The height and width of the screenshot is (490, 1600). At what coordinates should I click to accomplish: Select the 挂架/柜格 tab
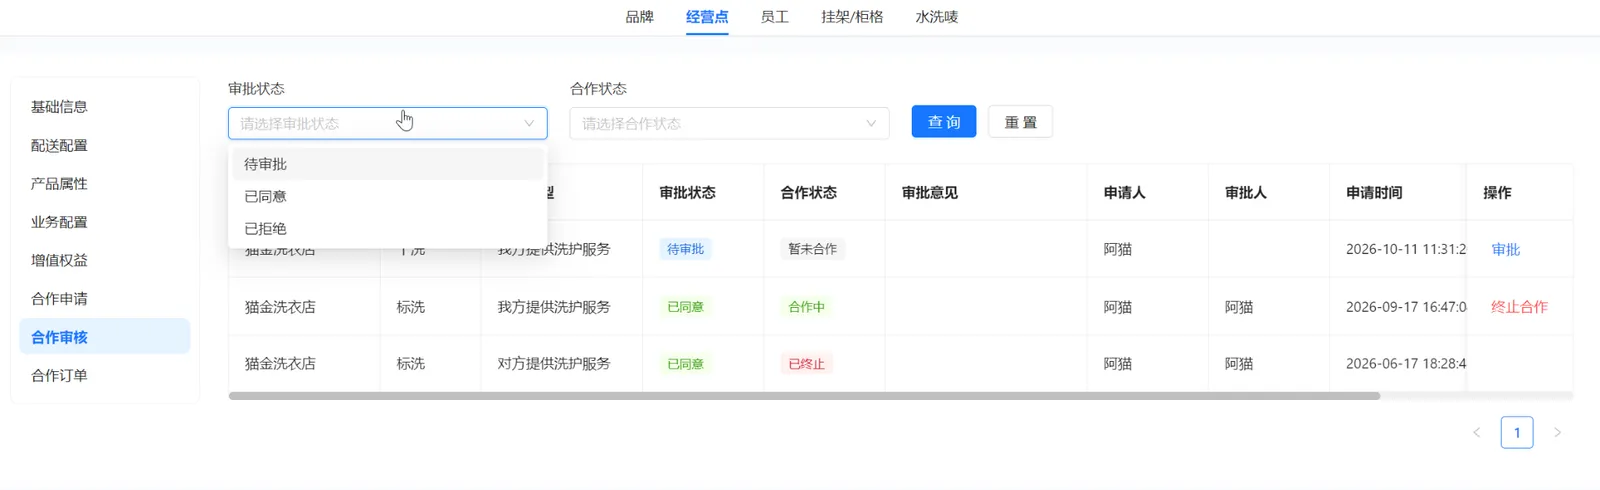click(x=852, y=17)
